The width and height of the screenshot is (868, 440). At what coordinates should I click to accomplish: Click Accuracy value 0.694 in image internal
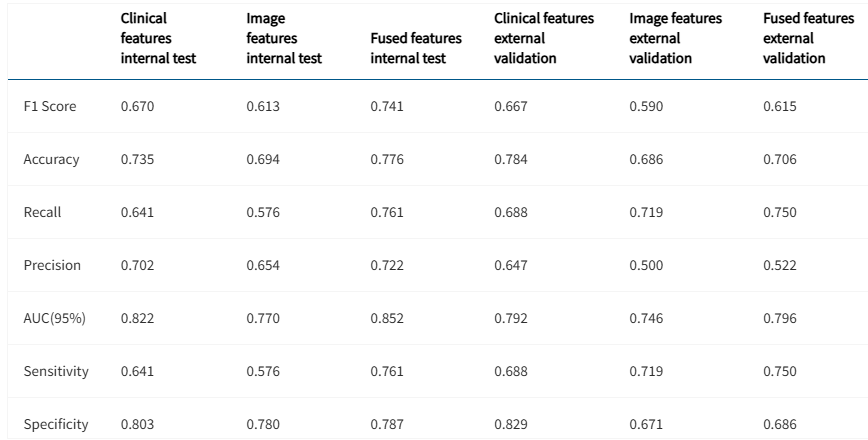tap(263, 159)
